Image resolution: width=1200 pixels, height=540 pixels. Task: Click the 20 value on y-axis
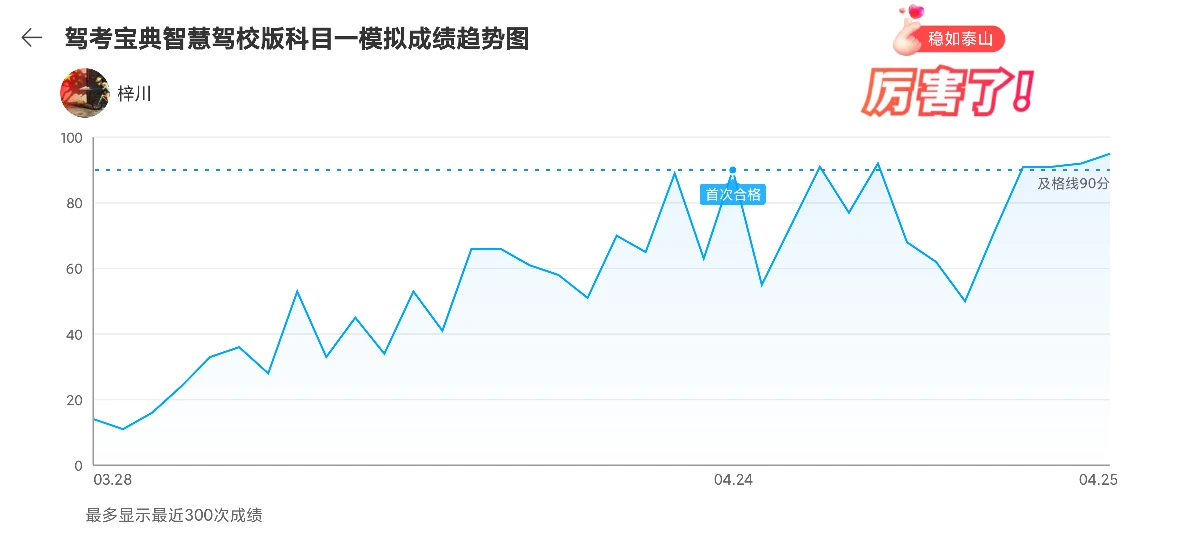click(74, 400)
